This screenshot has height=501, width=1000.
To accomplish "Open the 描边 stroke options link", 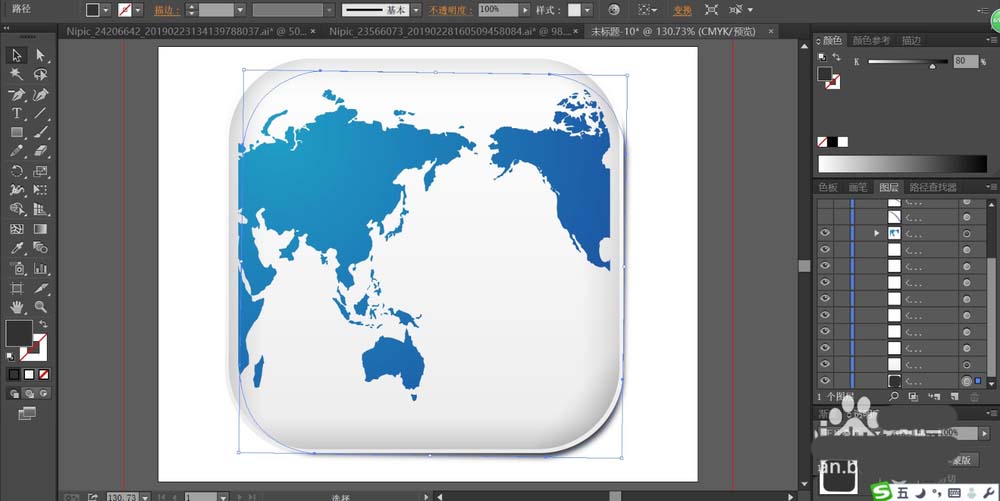I will coord(166,10).
